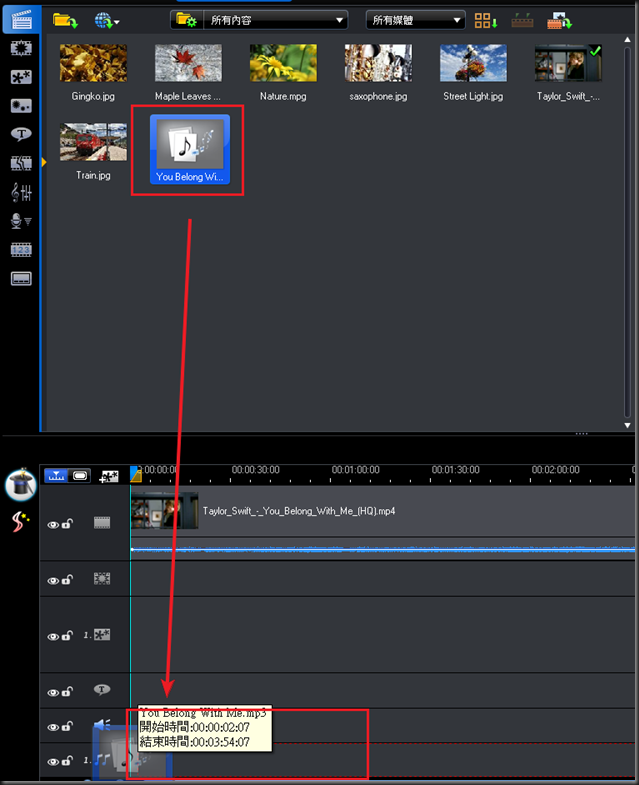The image size is (639, 785).
Task: Toggle the music track eye icon
Action: click(53, 761)
